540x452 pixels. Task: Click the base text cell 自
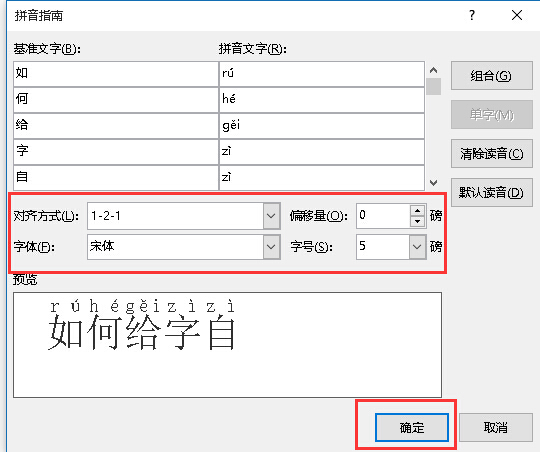coord(116,178)
